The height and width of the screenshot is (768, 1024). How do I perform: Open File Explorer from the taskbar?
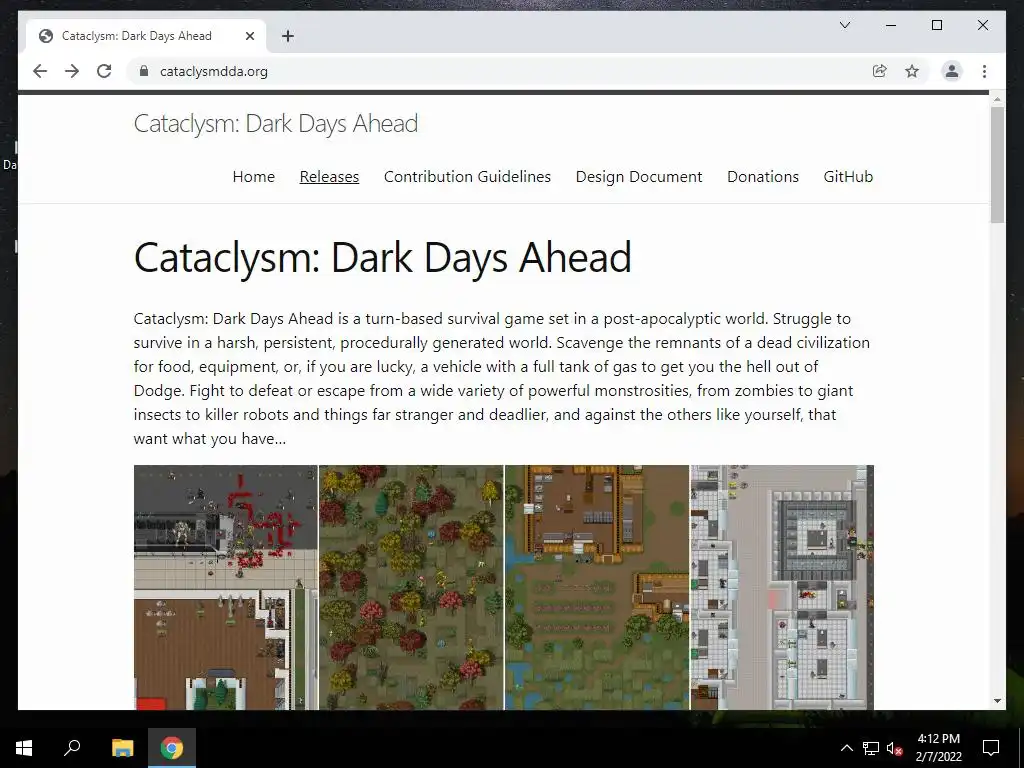(122, 748)
